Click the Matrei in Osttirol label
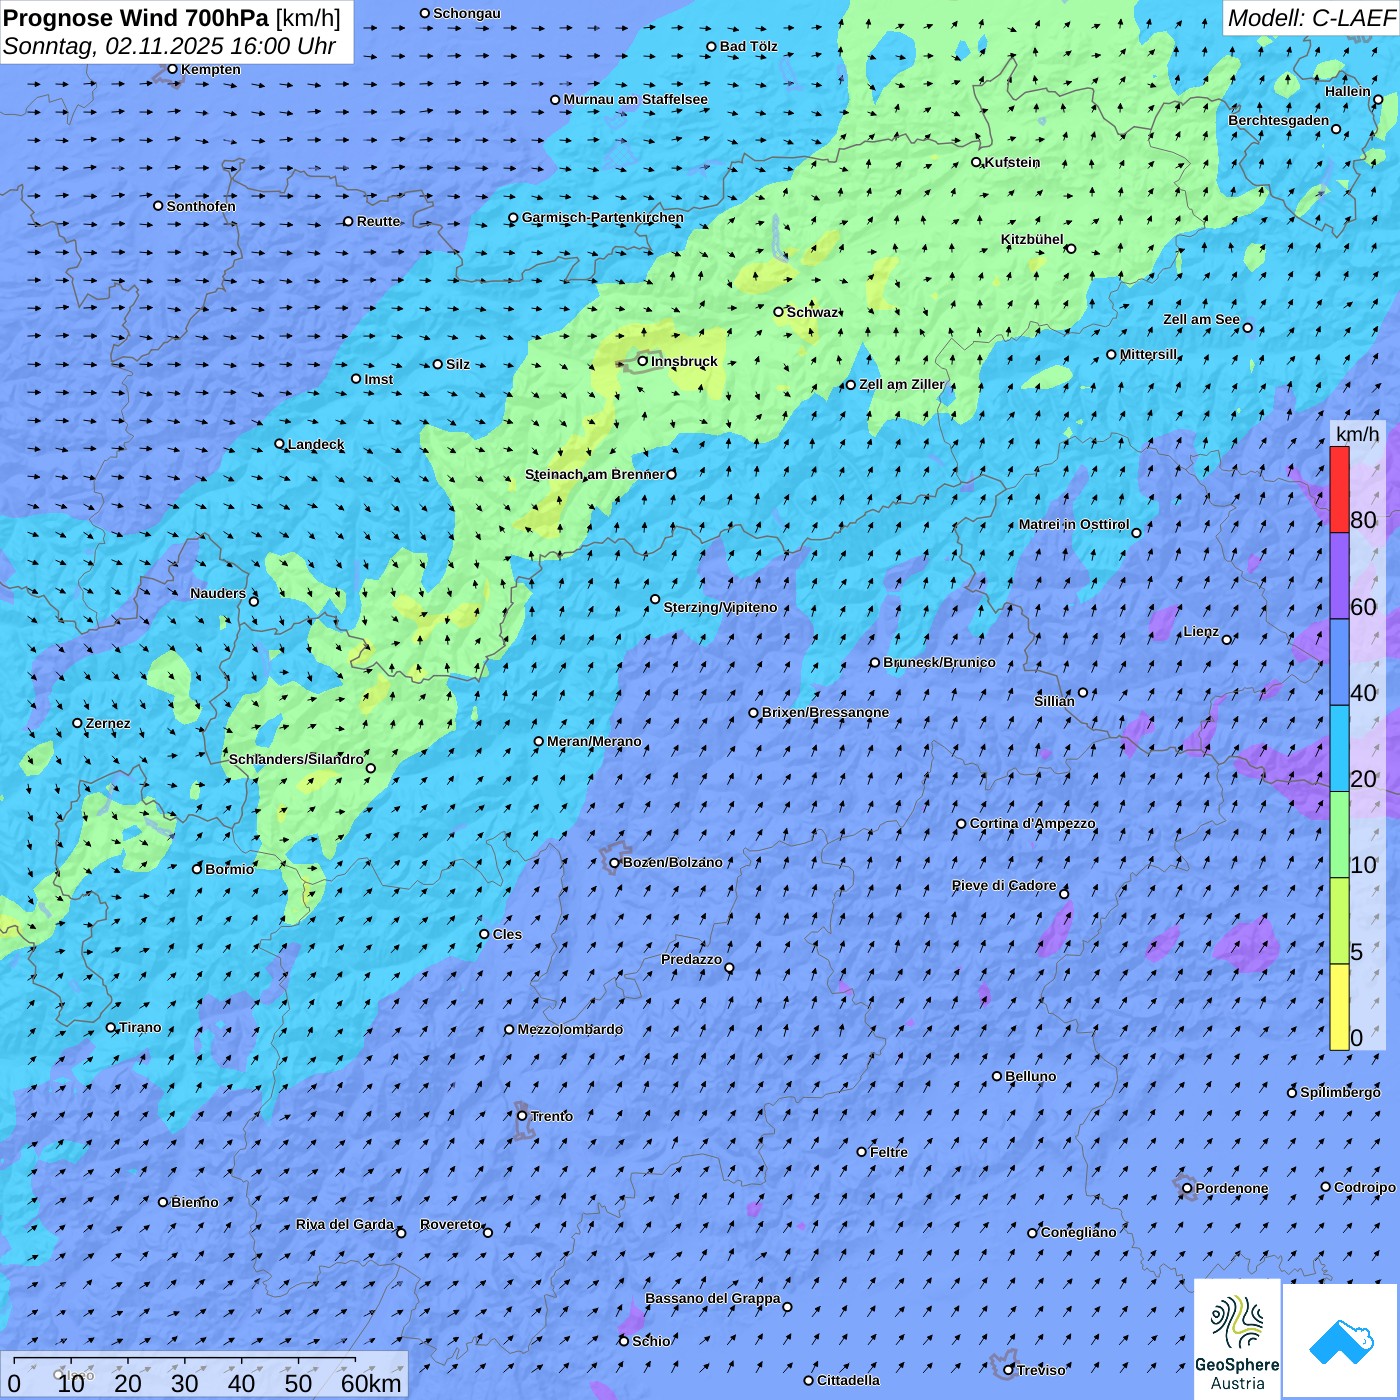 point(1074,524)
